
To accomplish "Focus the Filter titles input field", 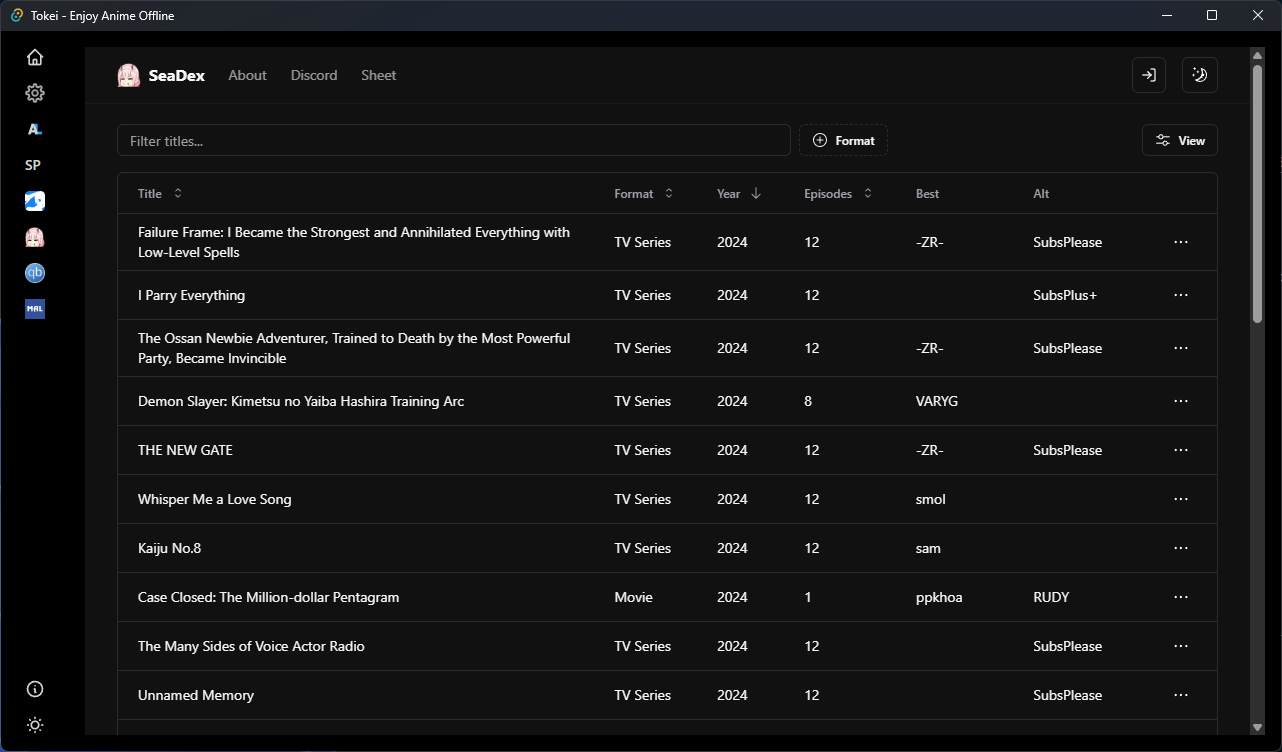I will 454,140.
